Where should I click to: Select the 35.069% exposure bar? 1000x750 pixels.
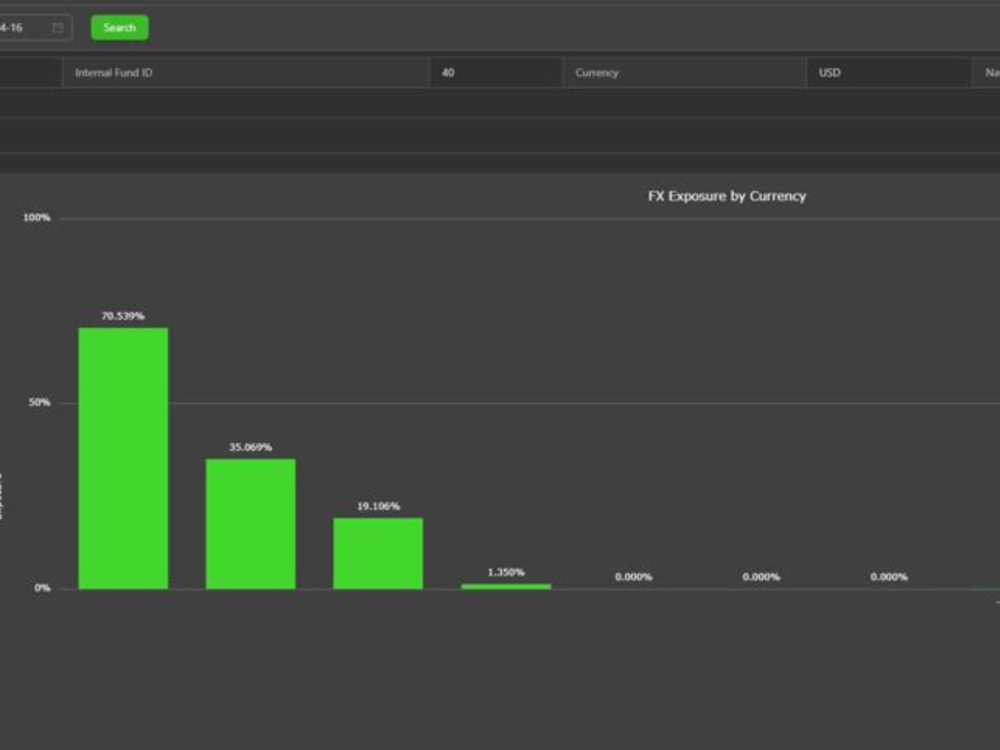tap(251, 524)
